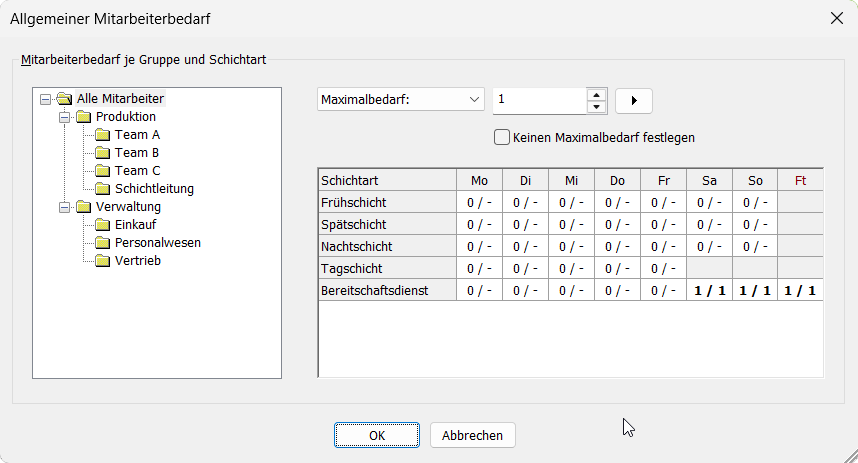Select Einkauf label in the tree
858x463 pixels.
(136, 225)
